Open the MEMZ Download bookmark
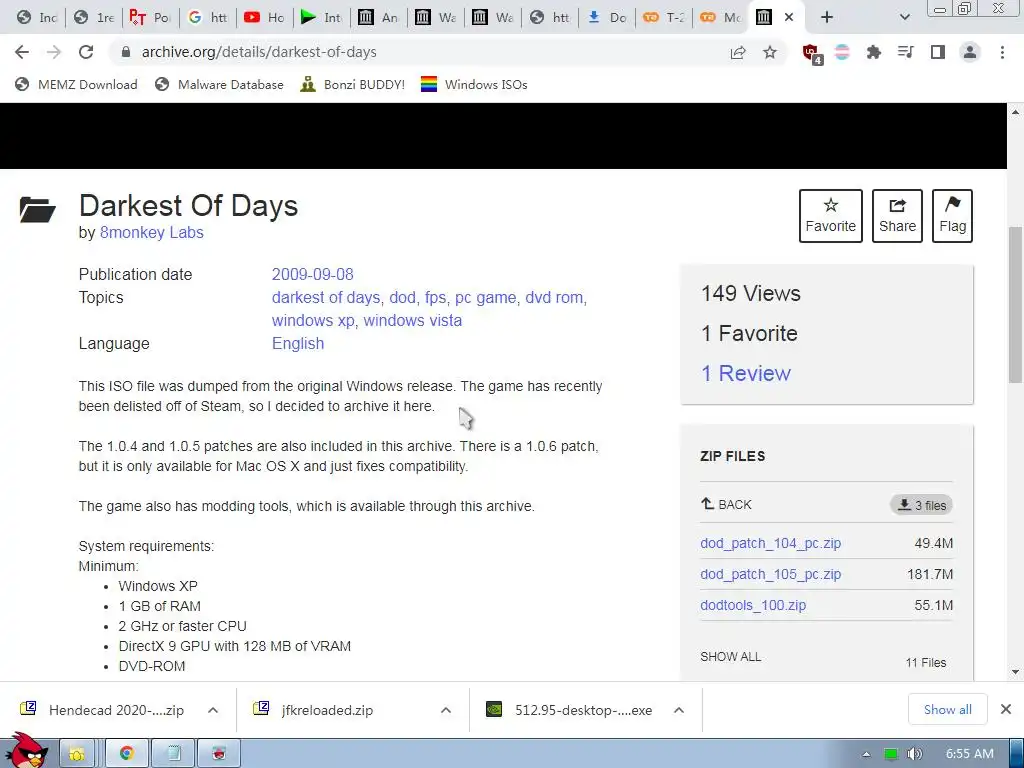 tap(76, 84)
